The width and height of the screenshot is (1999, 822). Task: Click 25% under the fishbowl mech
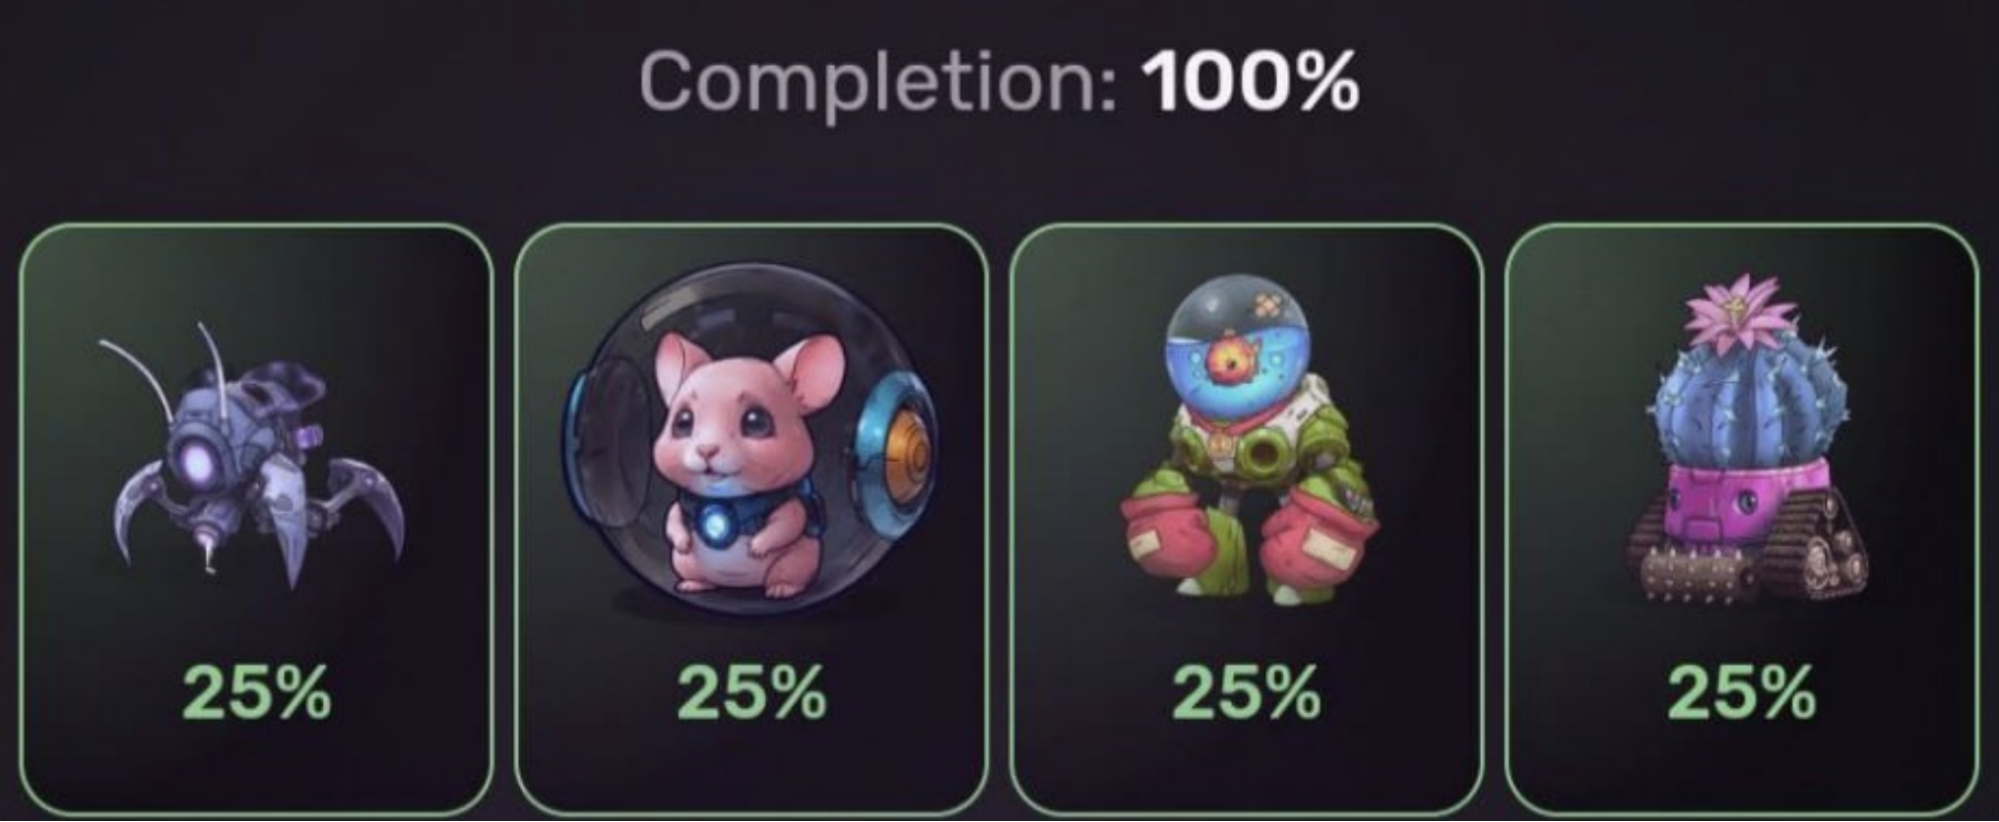click(x=1246, y=692)
